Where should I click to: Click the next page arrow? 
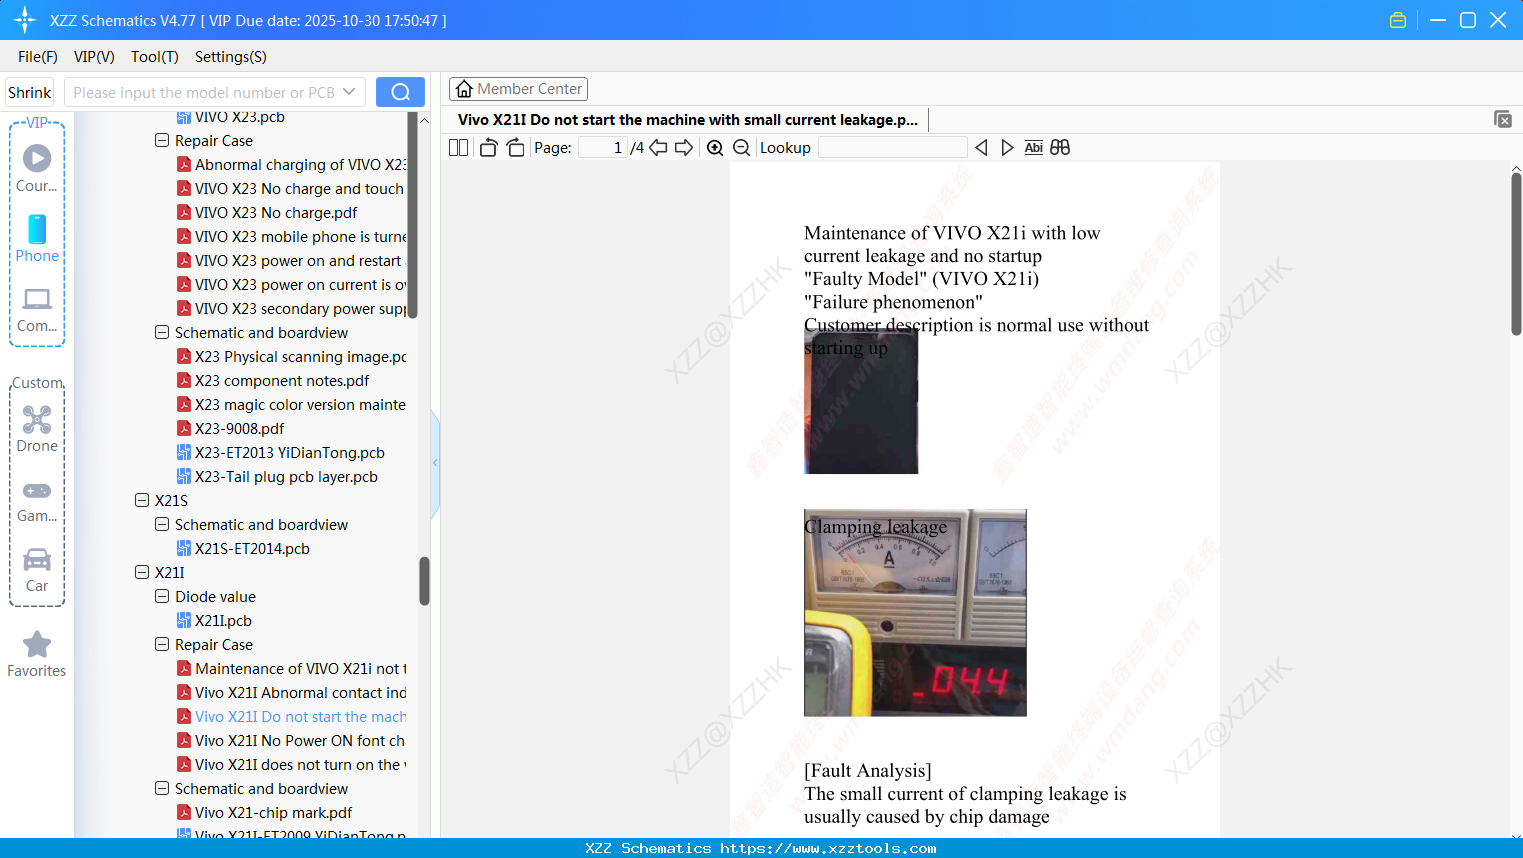[683, 147]
